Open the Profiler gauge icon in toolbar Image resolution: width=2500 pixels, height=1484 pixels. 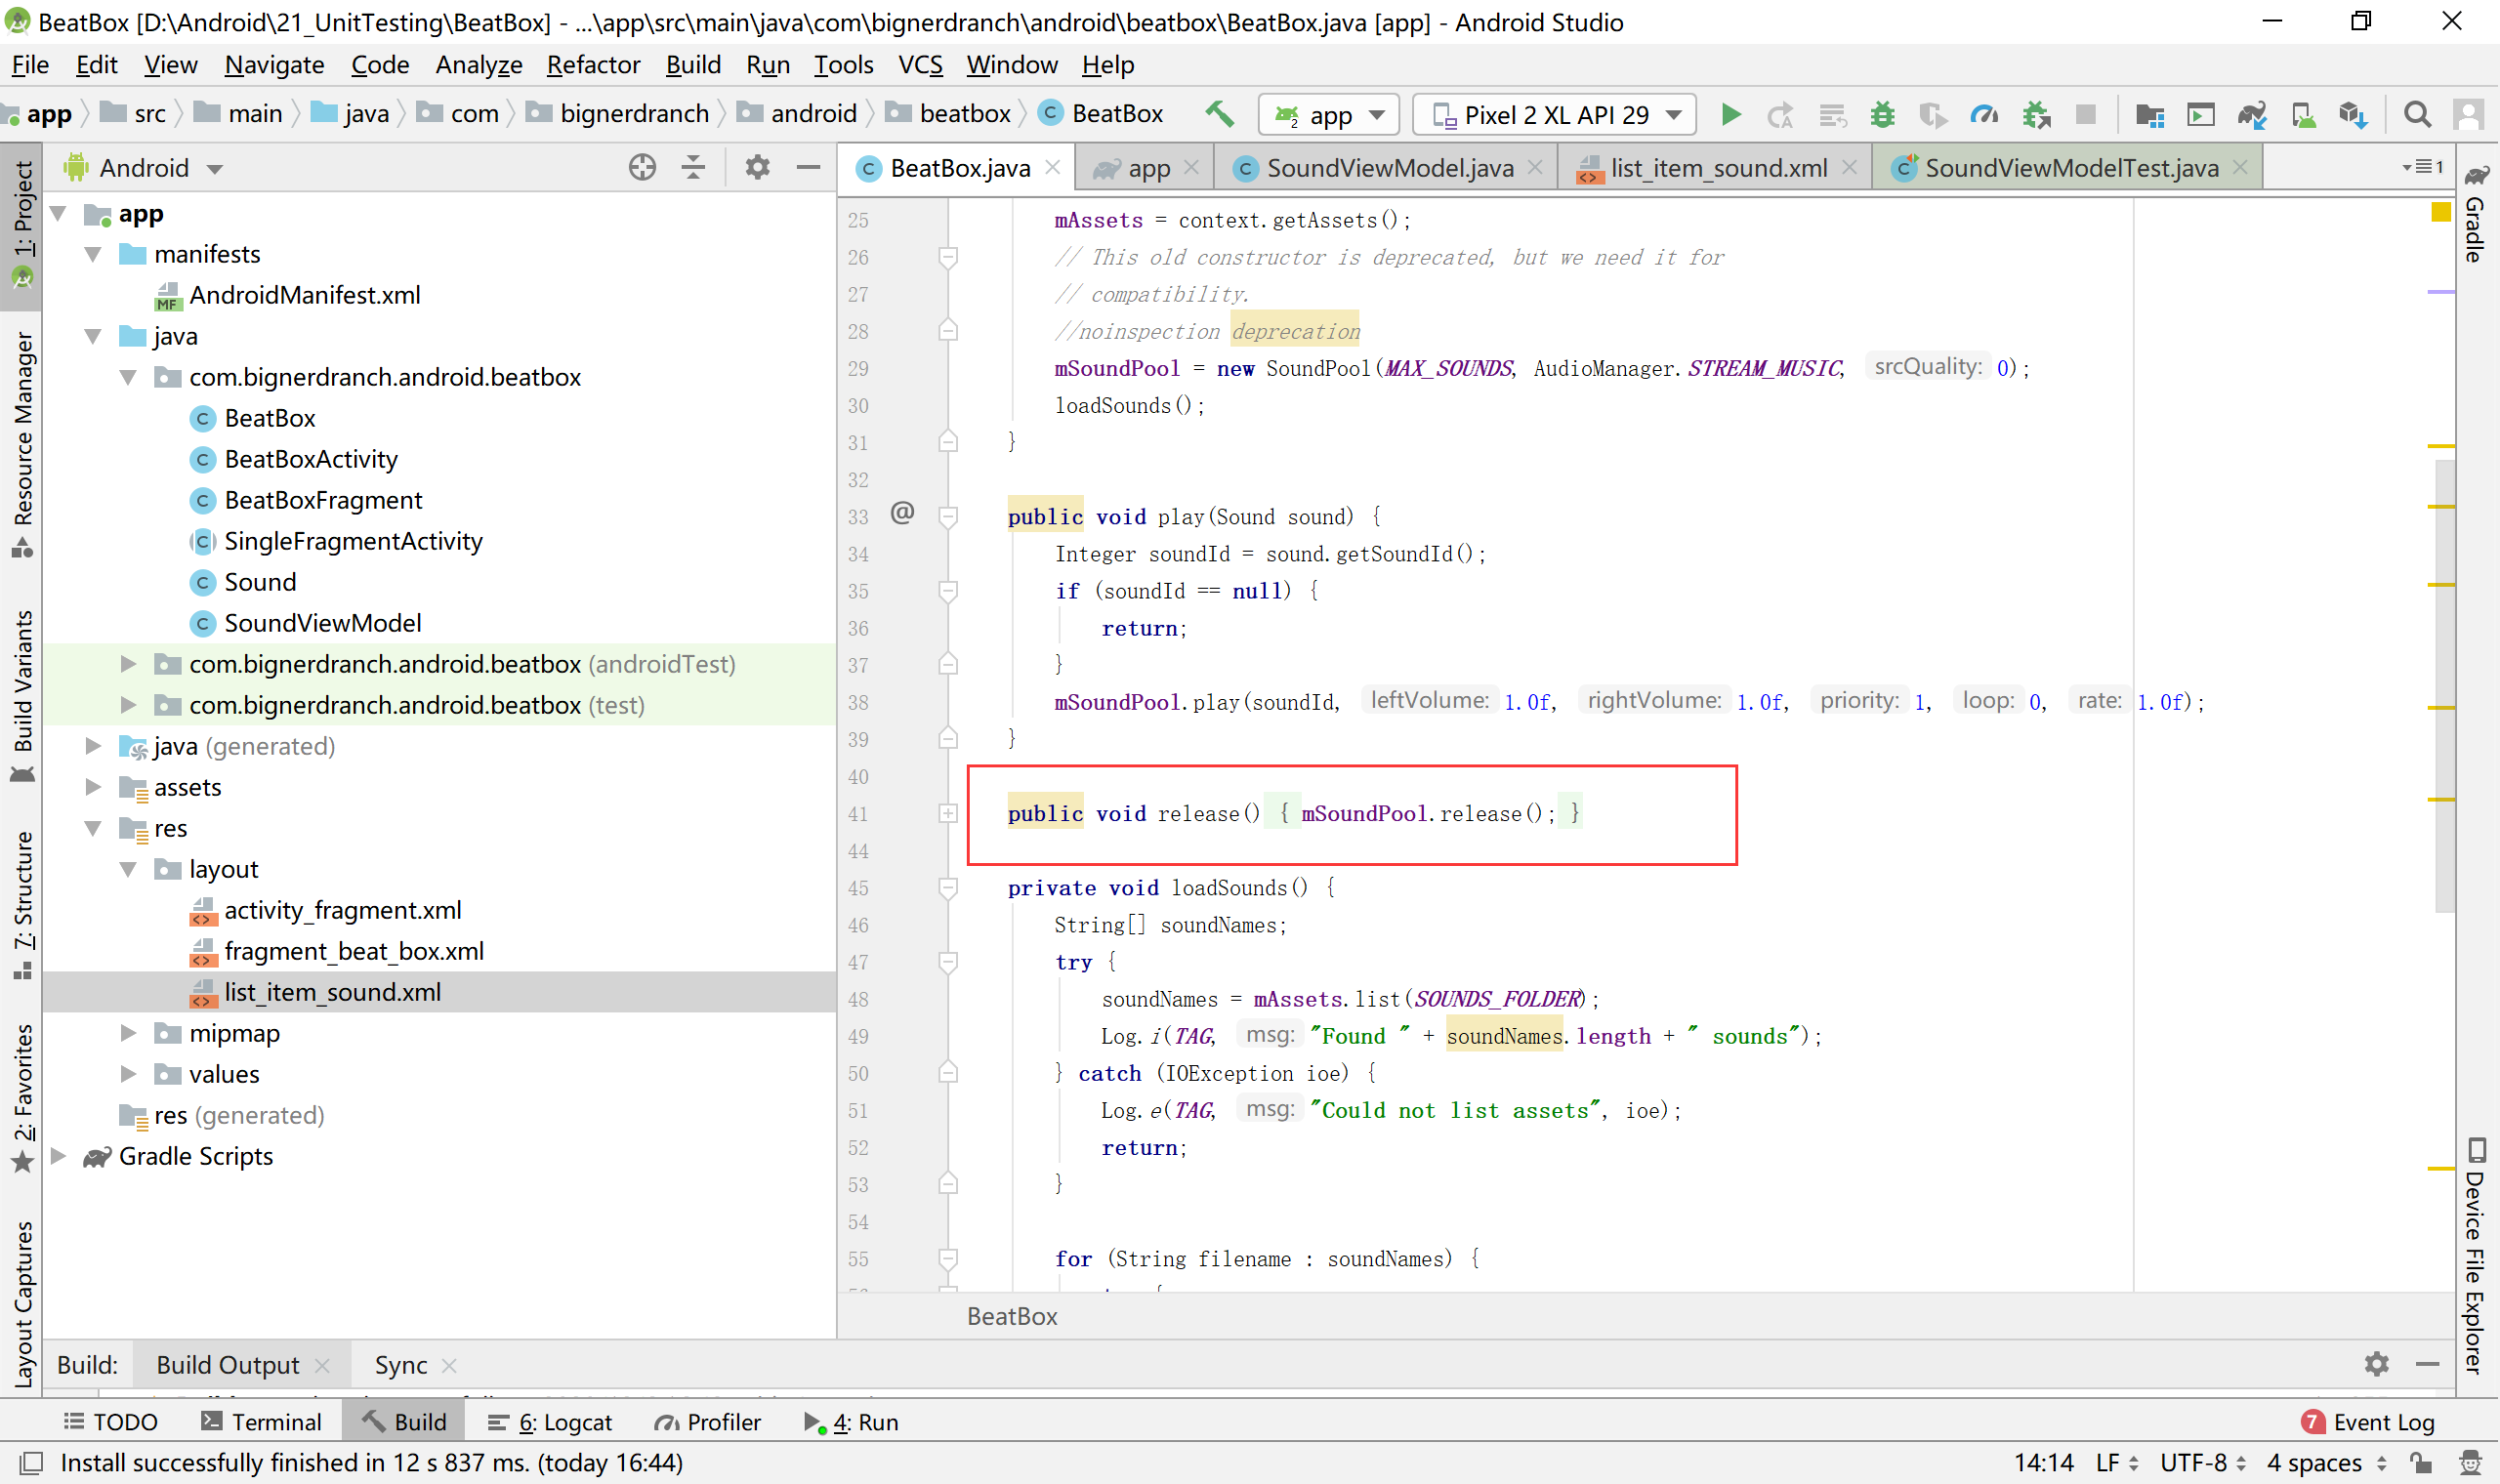pyautogui.click(x=1984, y=115)
